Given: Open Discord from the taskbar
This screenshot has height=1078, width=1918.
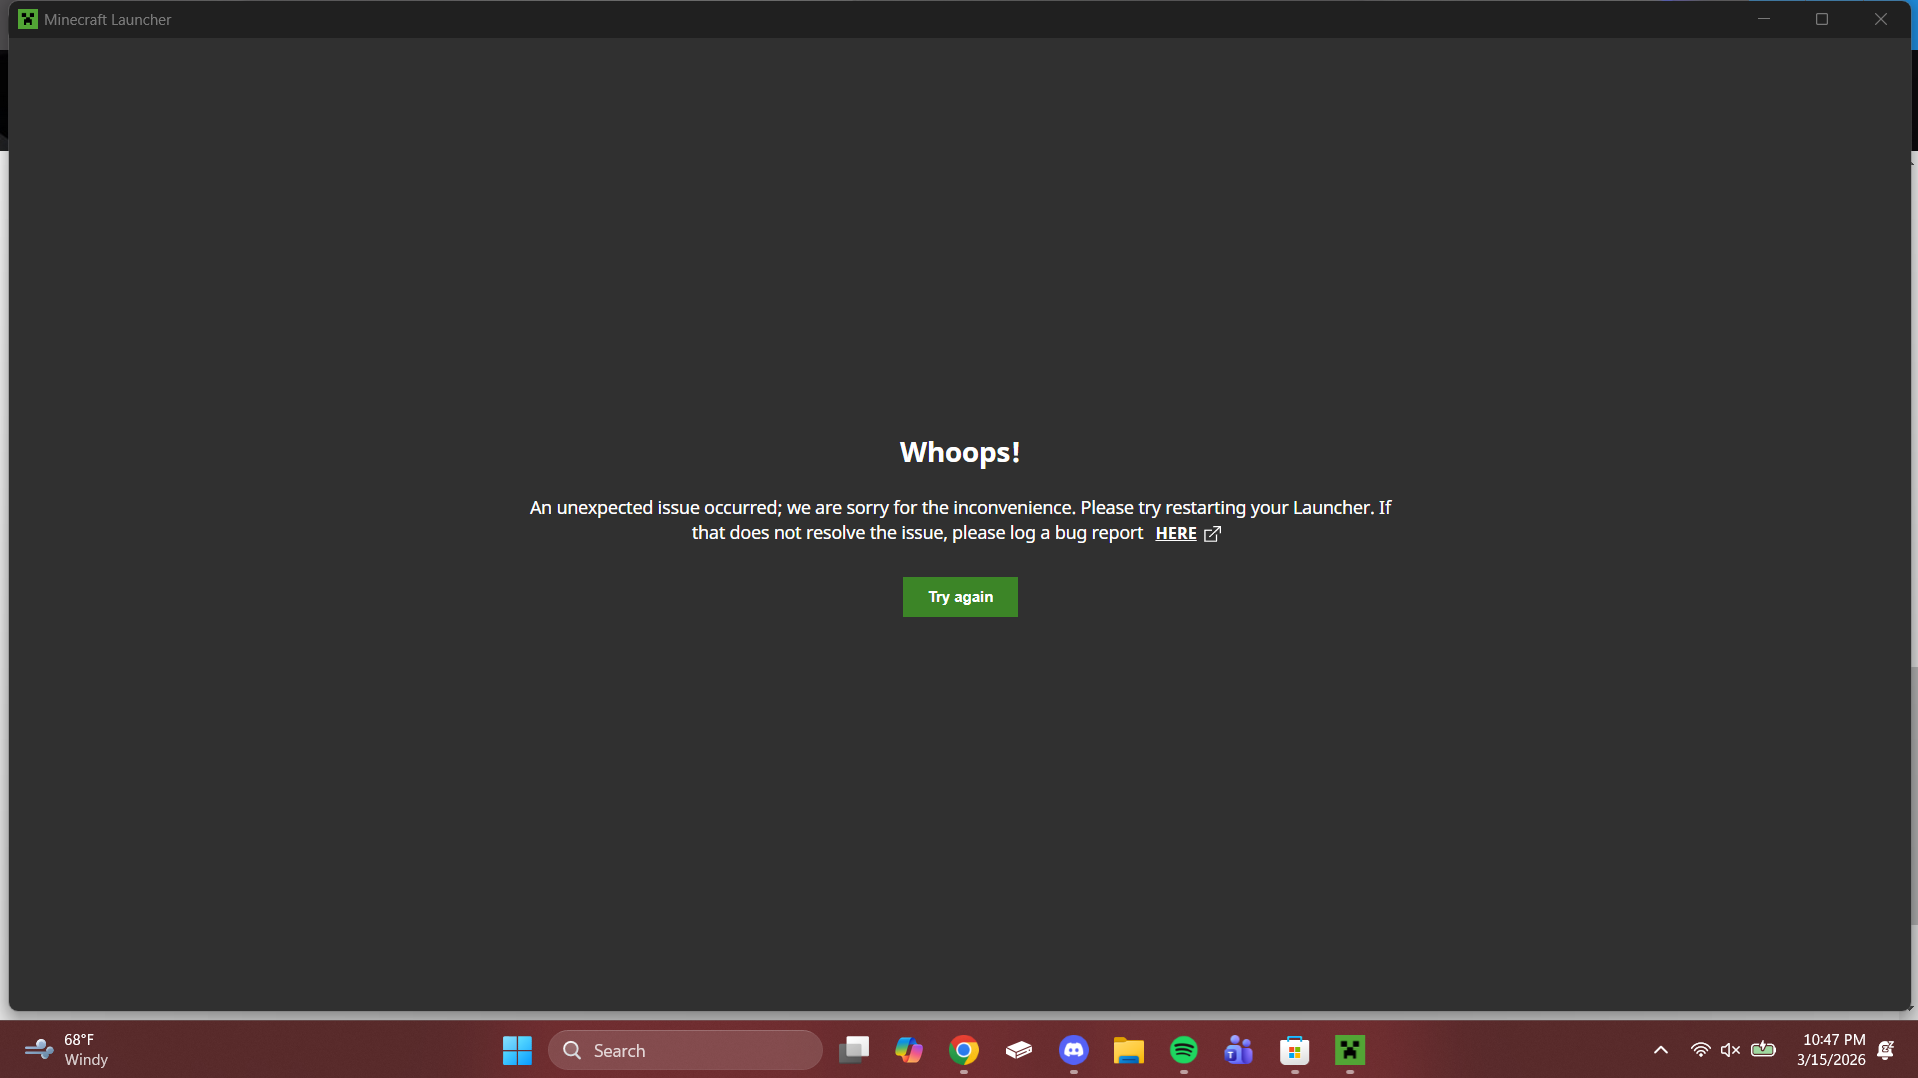Looking at the screenshot, I should click(1074, 1050).
